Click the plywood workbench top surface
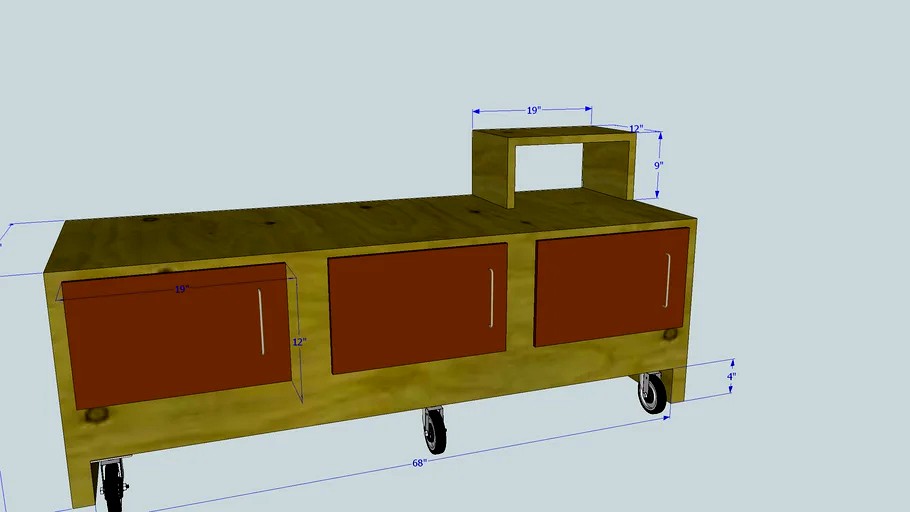 coord(371,229)
